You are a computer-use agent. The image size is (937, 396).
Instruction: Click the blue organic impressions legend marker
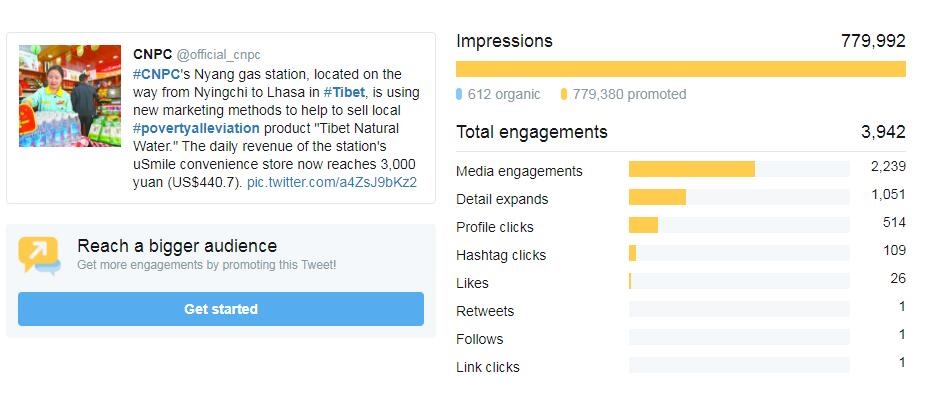pyautogui.click(x=459, y=94)
